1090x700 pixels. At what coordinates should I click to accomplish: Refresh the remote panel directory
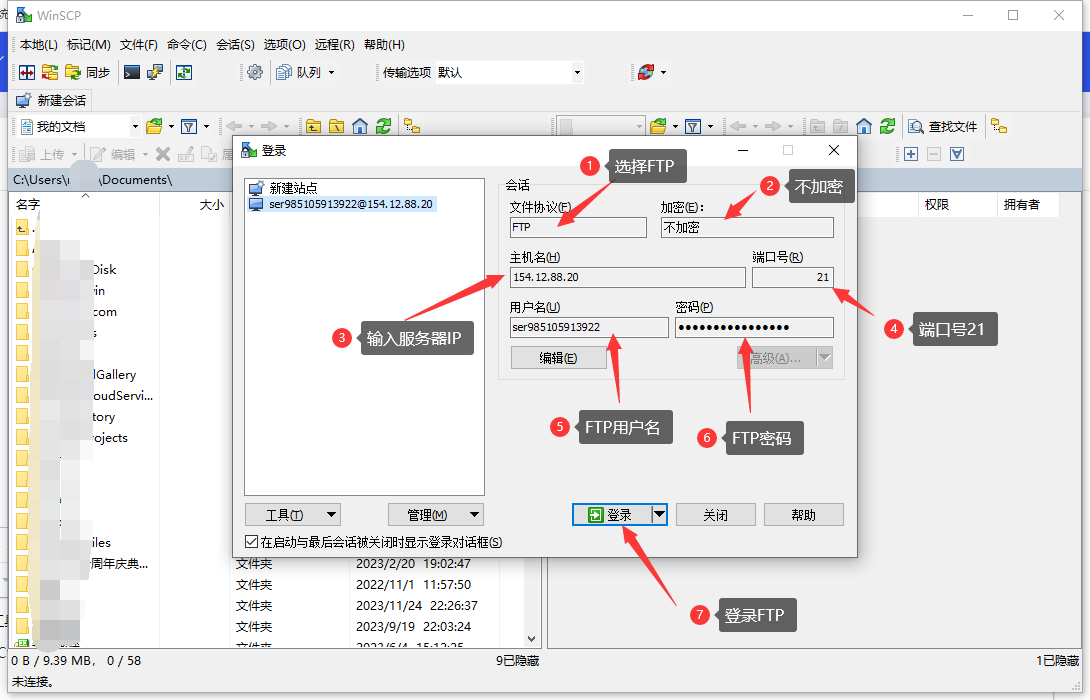point(887,127)
